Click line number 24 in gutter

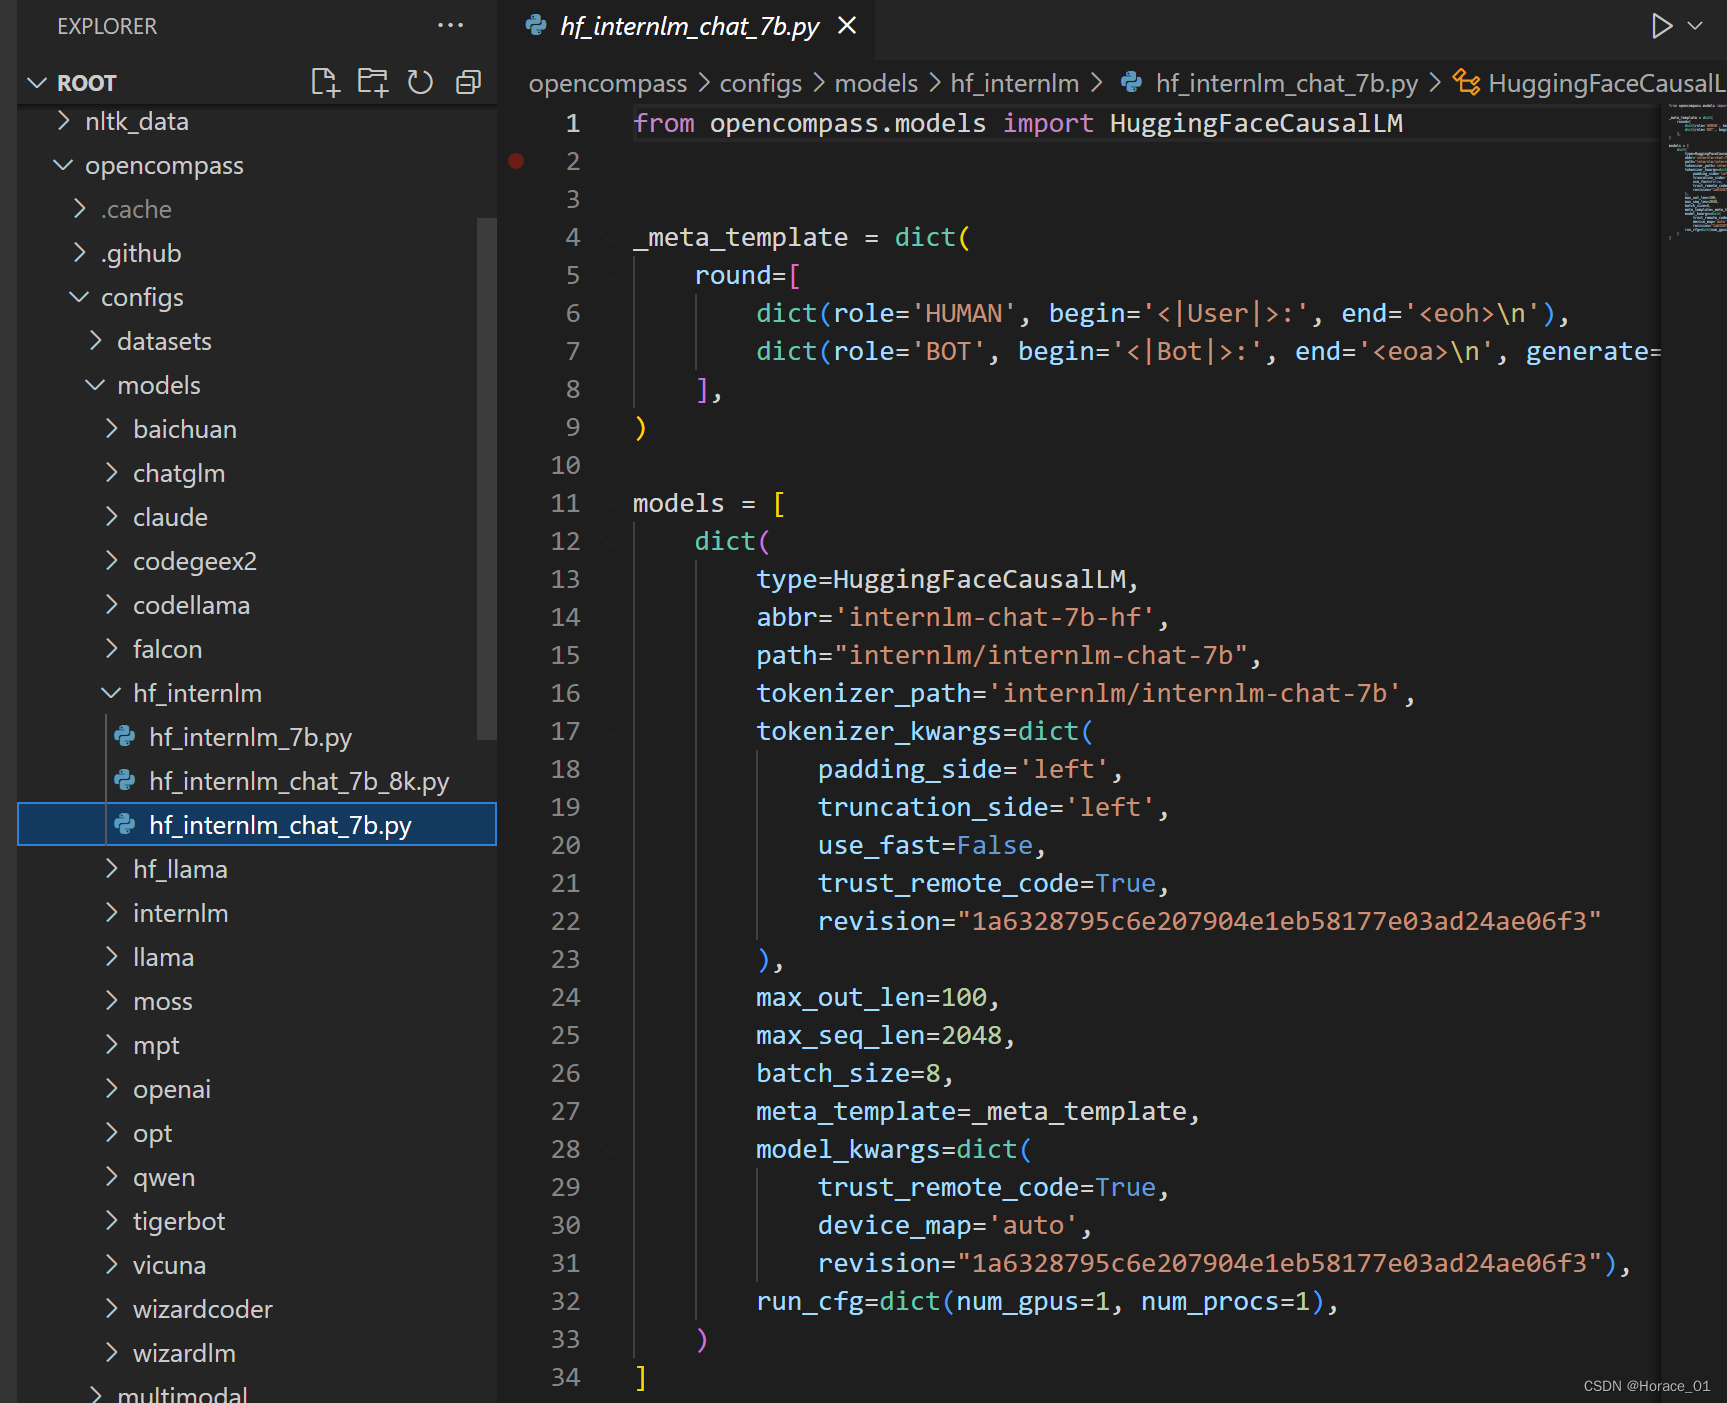tap(565, 997)
